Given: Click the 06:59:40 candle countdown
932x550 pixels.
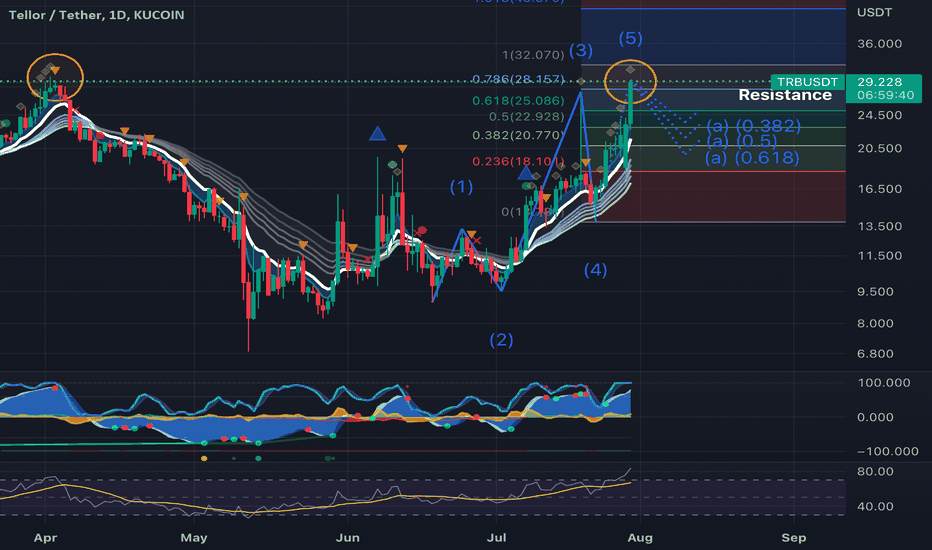Looking at the screenshot, I should 886,95.
